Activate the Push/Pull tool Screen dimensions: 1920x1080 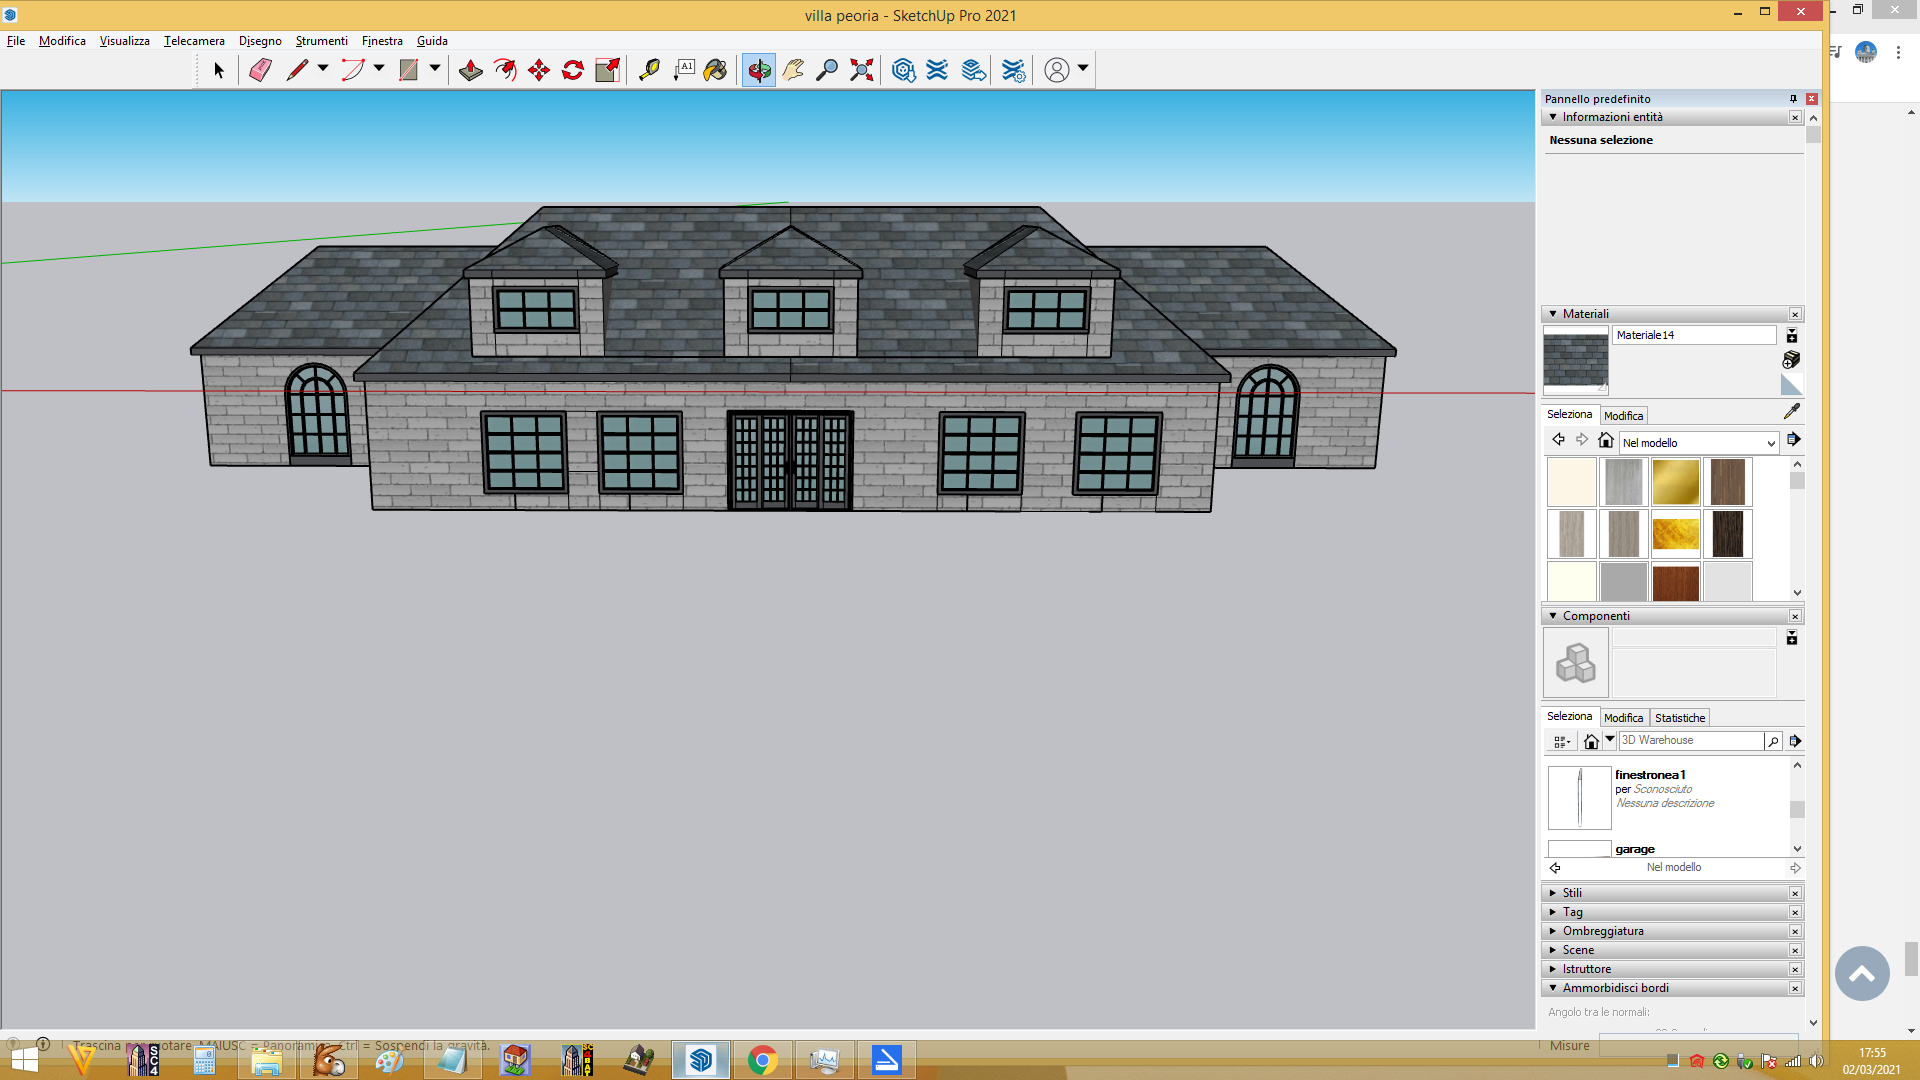point(471,70)
